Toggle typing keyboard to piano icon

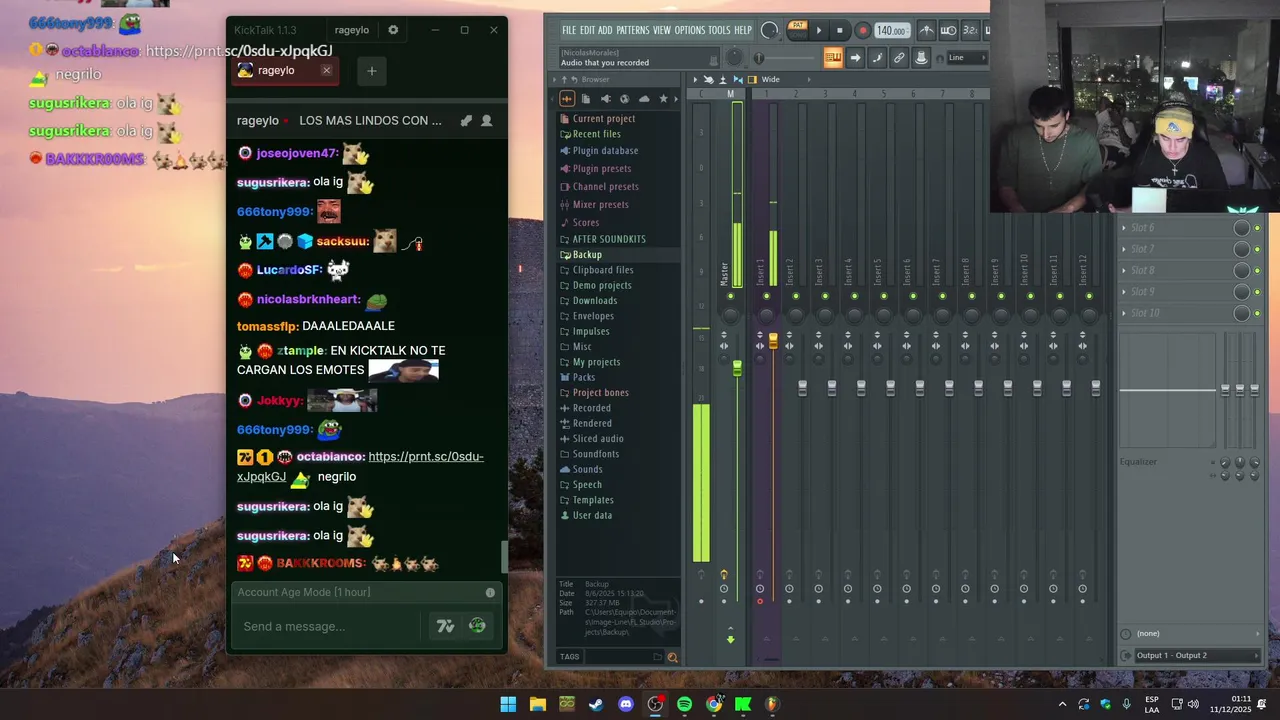[833, 58]
